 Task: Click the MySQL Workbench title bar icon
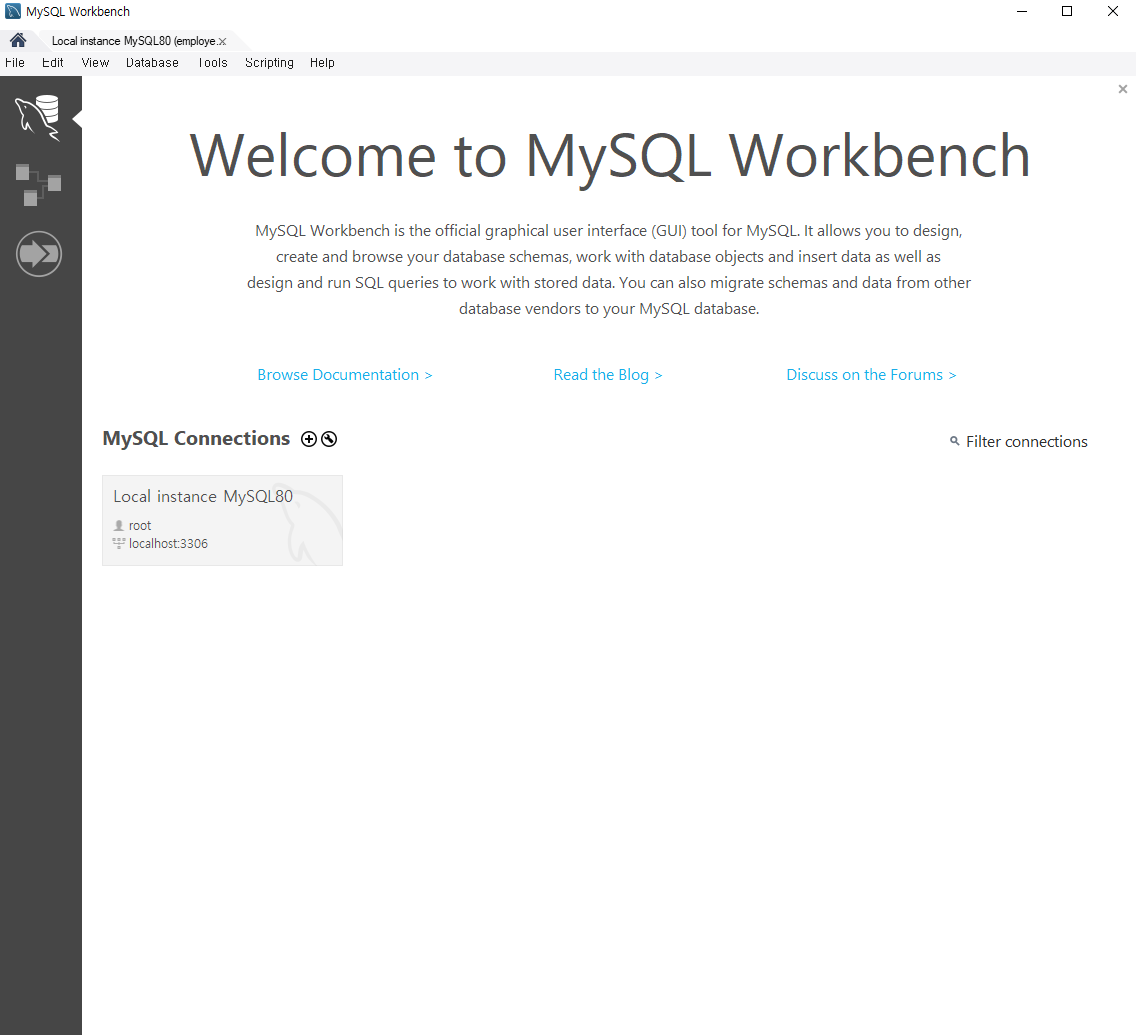[x=13, y=12]
